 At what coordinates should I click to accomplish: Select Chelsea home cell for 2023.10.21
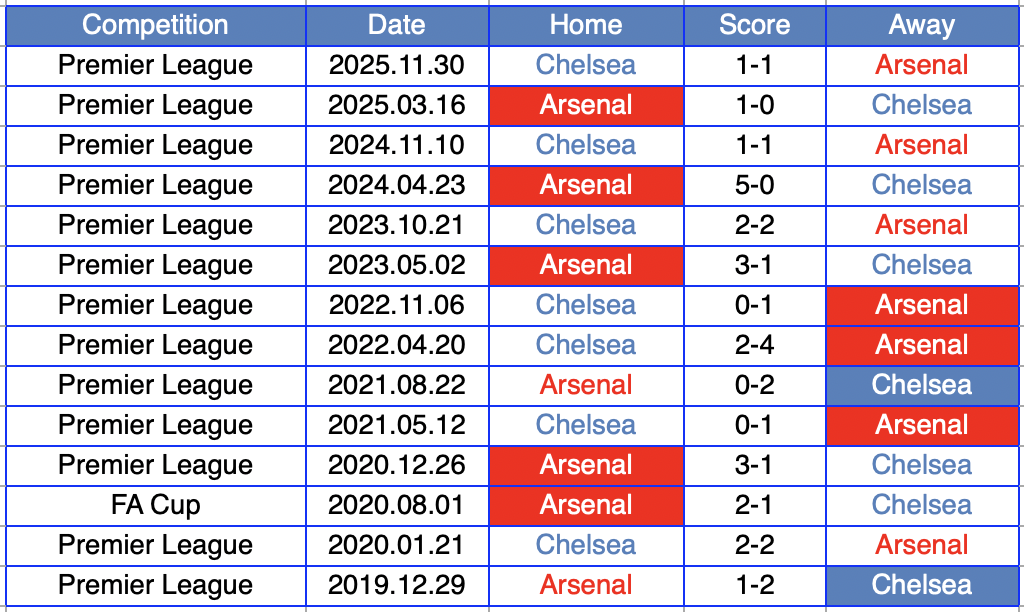point(586,225)
